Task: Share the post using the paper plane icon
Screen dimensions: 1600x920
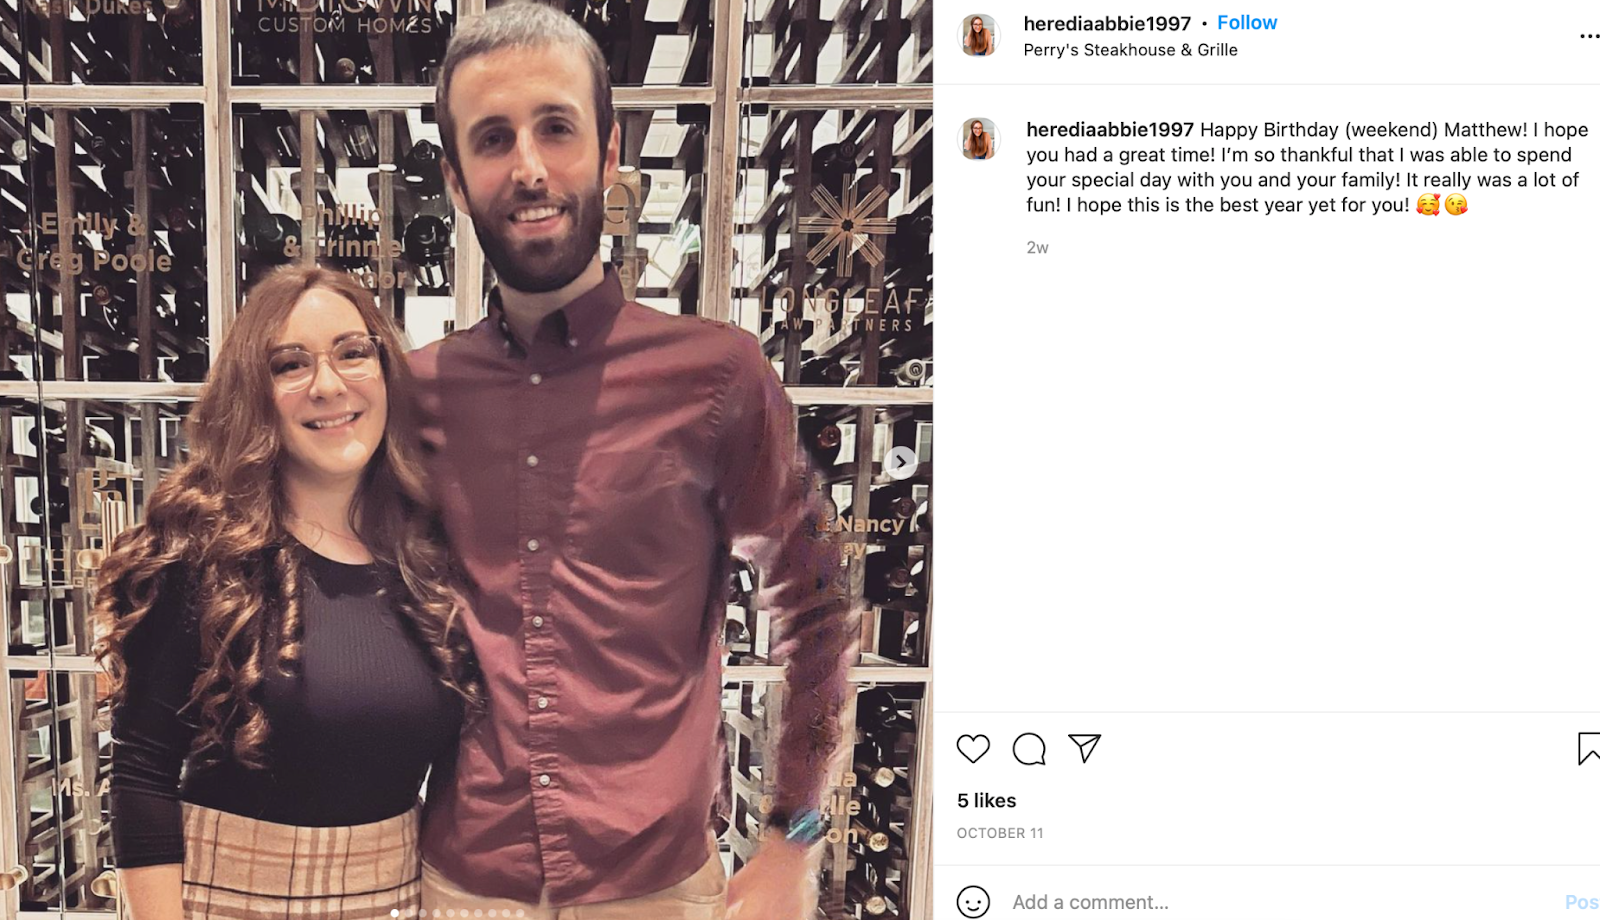Action: (1084, 748)
